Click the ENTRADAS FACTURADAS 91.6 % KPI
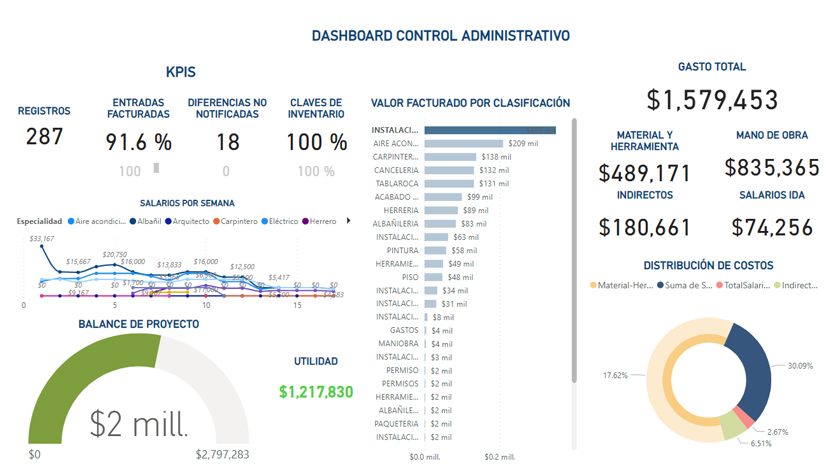Viewport: 834px width, 467px height. pyautogui.click(x=139, y=141)
